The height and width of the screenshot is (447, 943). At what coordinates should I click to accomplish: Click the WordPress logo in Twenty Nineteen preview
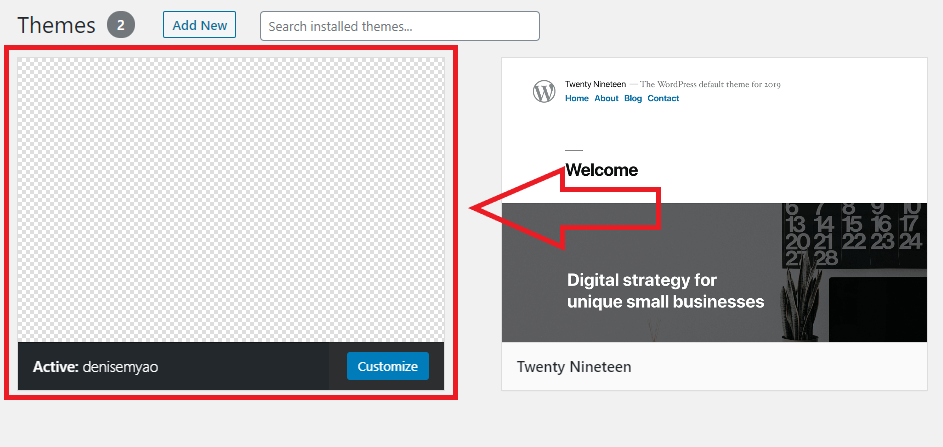click(x=543, y=92)
